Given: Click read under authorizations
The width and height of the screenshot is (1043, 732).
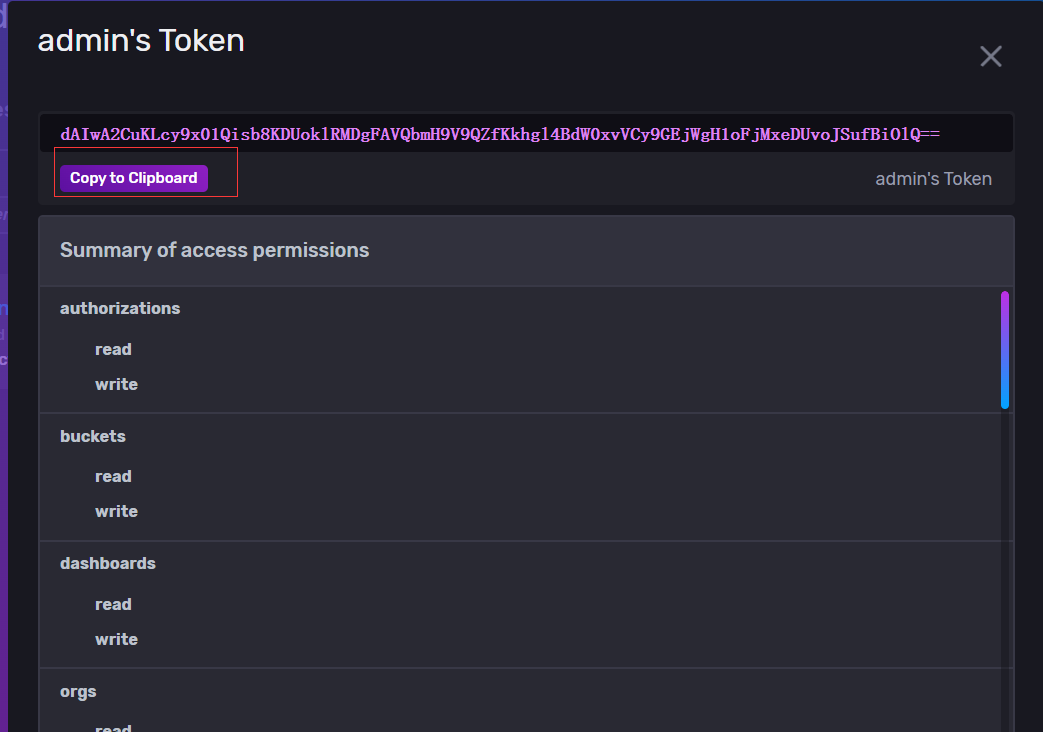Looking at the screenshot, I should point(113,349).
